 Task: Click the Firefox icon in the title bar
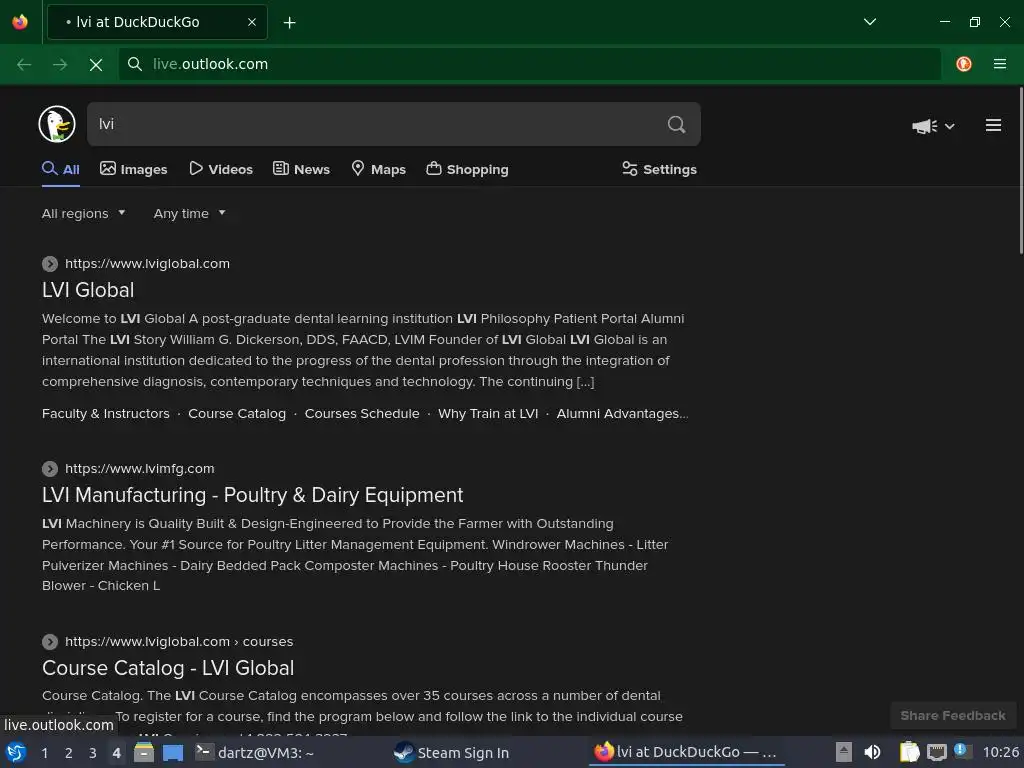point(20,22)
